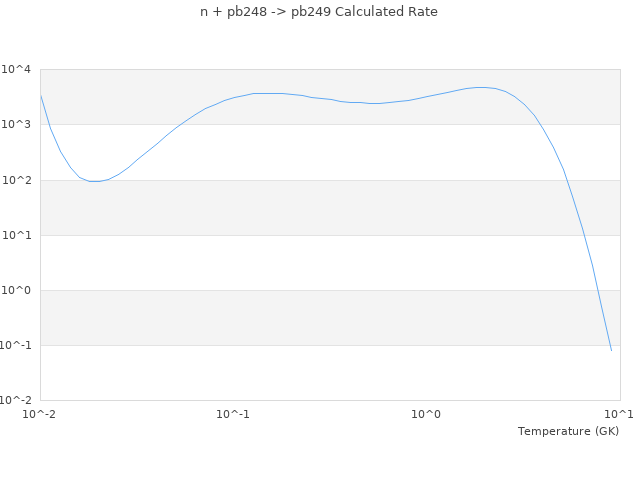Click the curve's highest peak right of 10^0
The width and height of the screenshot is (640, 480).
click(482, 87)
